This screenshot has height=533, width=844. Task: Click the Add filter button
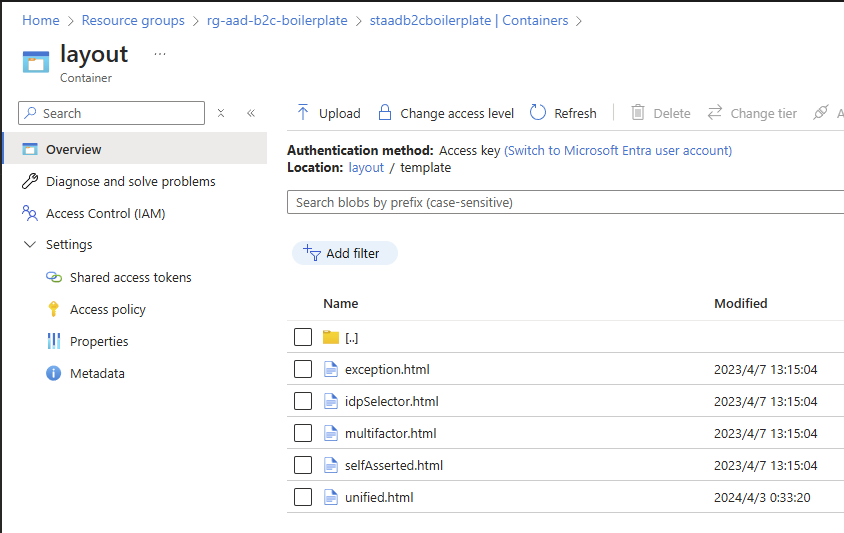click(344, 253)
